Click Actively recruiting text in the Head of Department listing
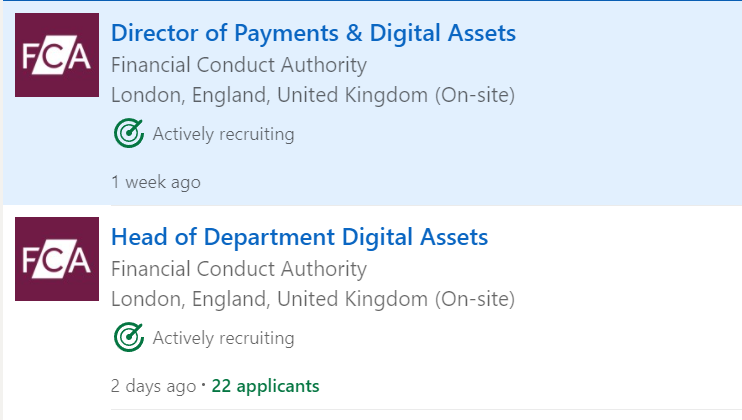Viewport: 742px width, 420px height. [223, 338]
